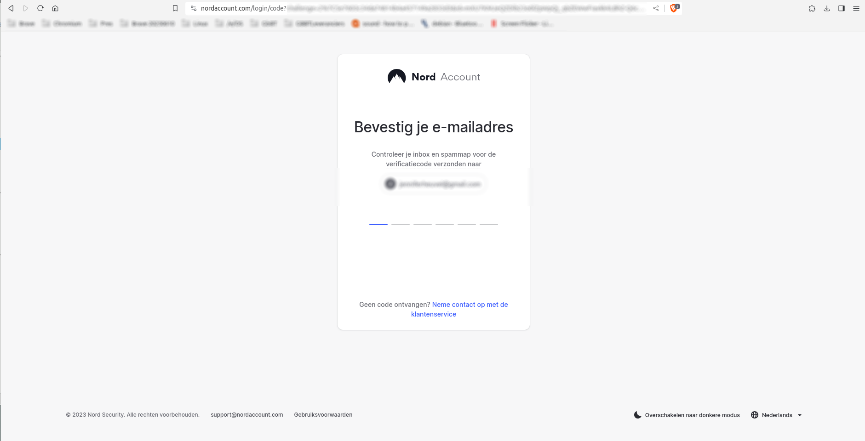Viewport: 865px width, 441px height.
Task: Click the browser forward arrow
Action: click(25, 8)
